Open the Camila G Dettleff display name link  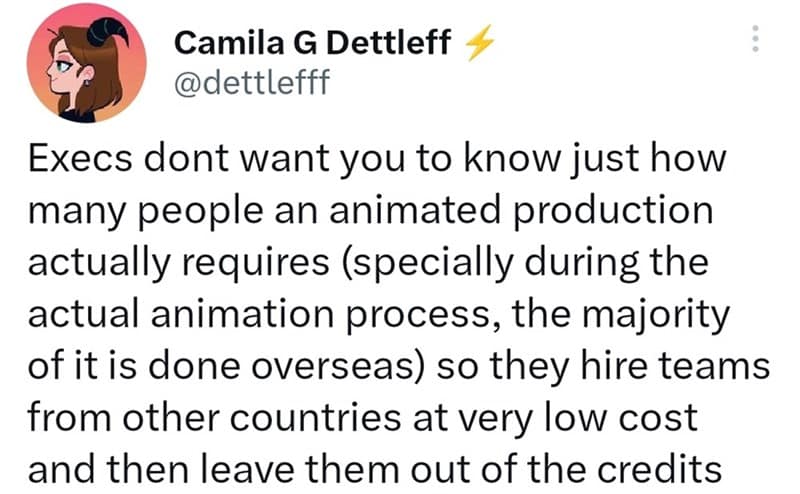pyautogui.click(x=313, y=42)
